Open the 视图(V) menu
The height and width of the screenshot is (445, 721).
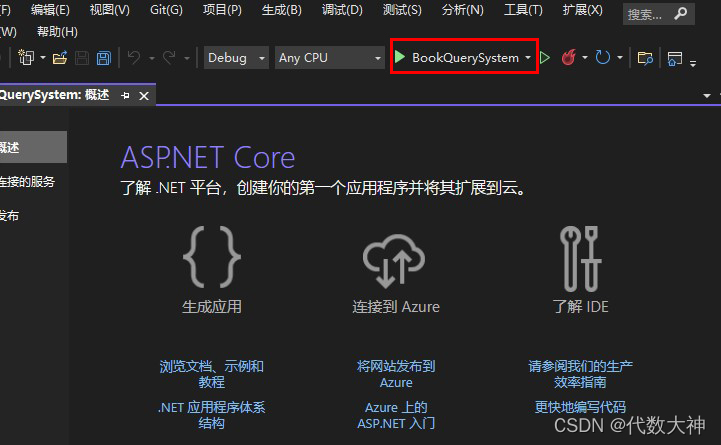pos(109,10)
